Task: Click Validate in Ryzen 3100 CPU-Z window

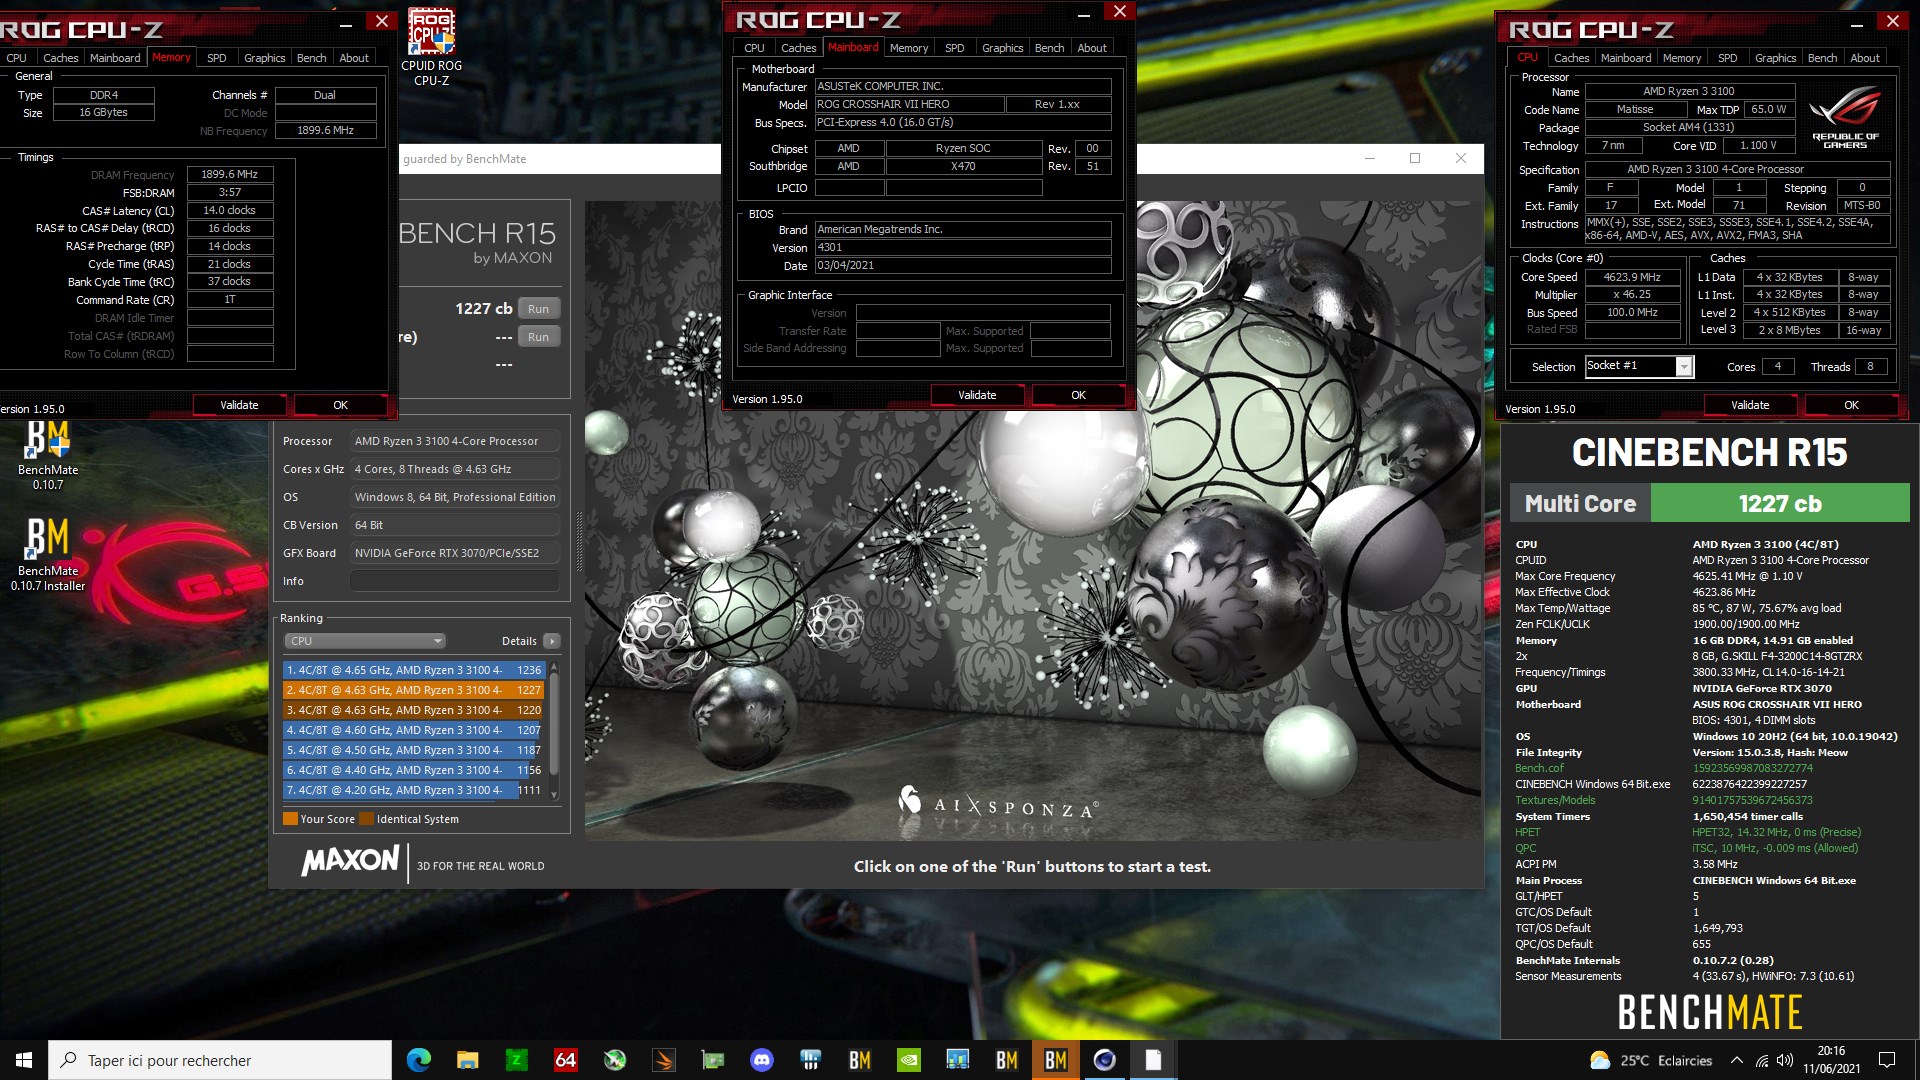Action: coord(1750,405)
